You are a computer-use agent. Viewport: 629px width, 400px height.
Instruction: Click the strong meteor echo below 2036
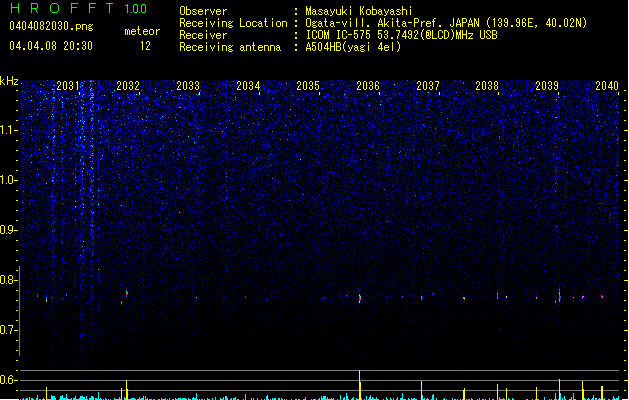pos(359,298)
